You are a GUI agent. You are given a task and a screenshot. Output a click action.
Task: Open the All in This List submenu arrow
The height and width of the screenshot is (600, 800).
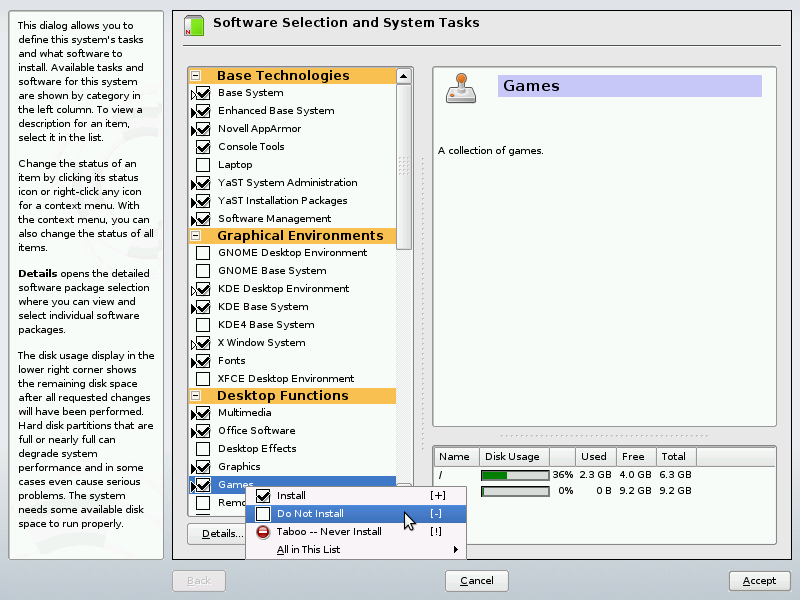(456, 549)
